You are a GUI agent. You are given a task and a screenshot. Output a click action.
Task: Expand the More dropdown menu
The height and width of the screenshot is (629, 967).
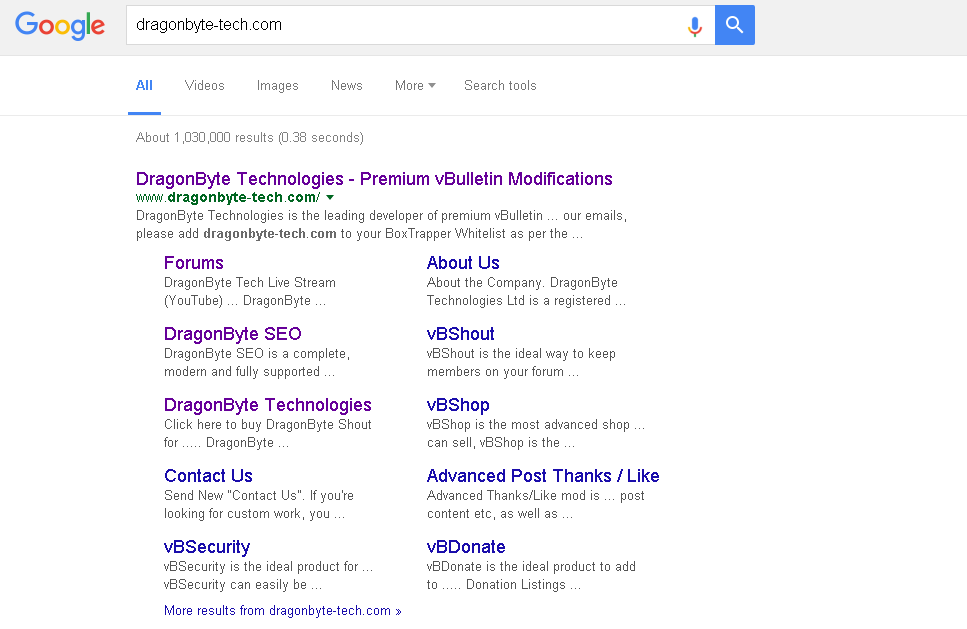click(415, 86)
